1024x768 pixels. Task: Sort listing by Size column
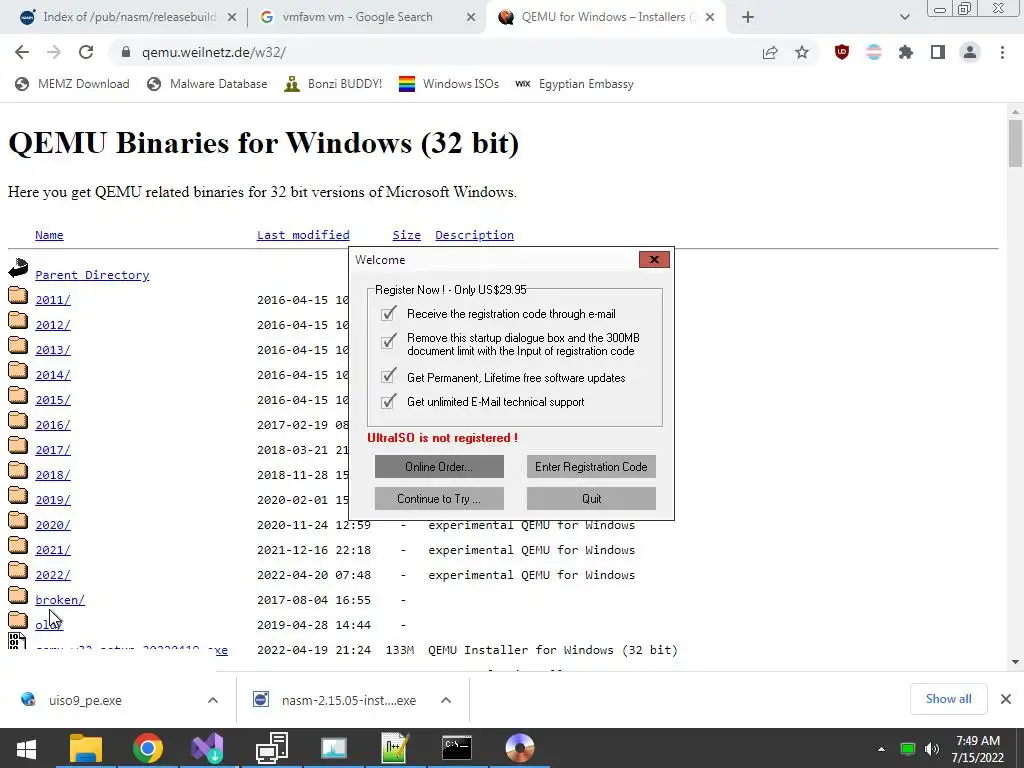pos(406,235)
